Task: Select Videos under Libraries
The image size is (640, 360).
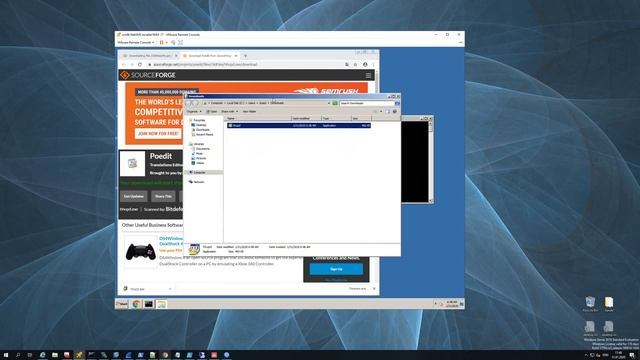Action: (x=199, y=163)
